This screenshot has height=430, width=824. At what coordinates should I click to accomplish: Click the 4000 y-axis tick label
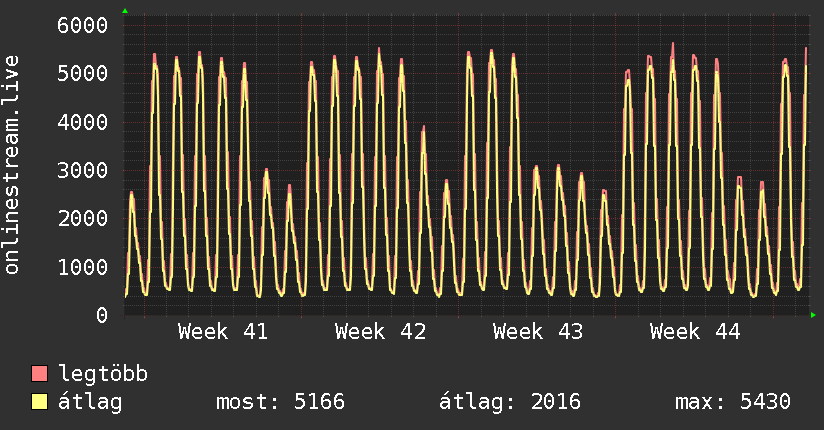pyautogui.click(x=83, y=122)
